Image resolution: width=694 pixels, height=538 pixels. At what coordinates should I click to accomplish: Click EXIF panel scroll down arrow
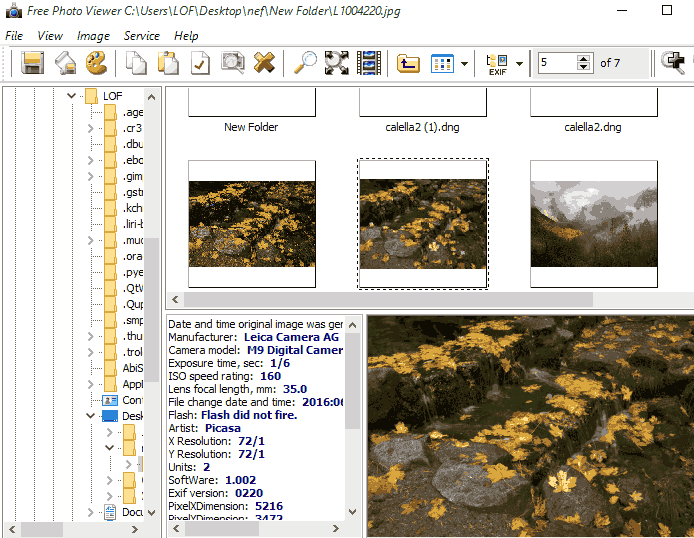point(352,512)
